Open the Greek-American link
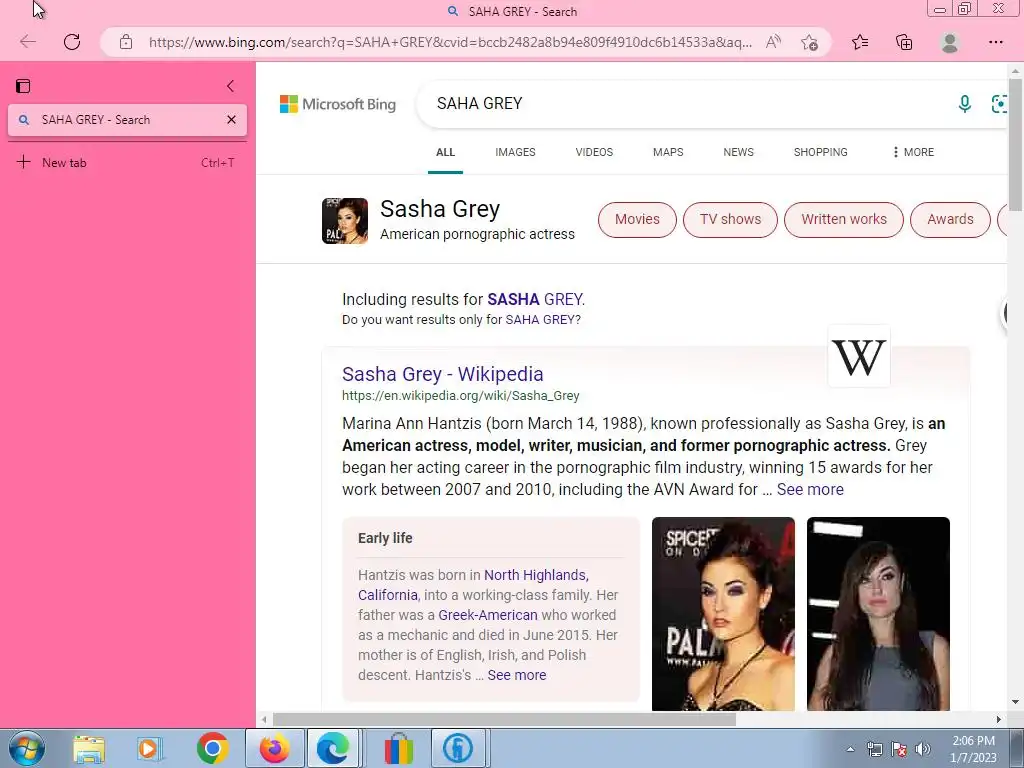The image size is (1024, 768). (488, 615)
